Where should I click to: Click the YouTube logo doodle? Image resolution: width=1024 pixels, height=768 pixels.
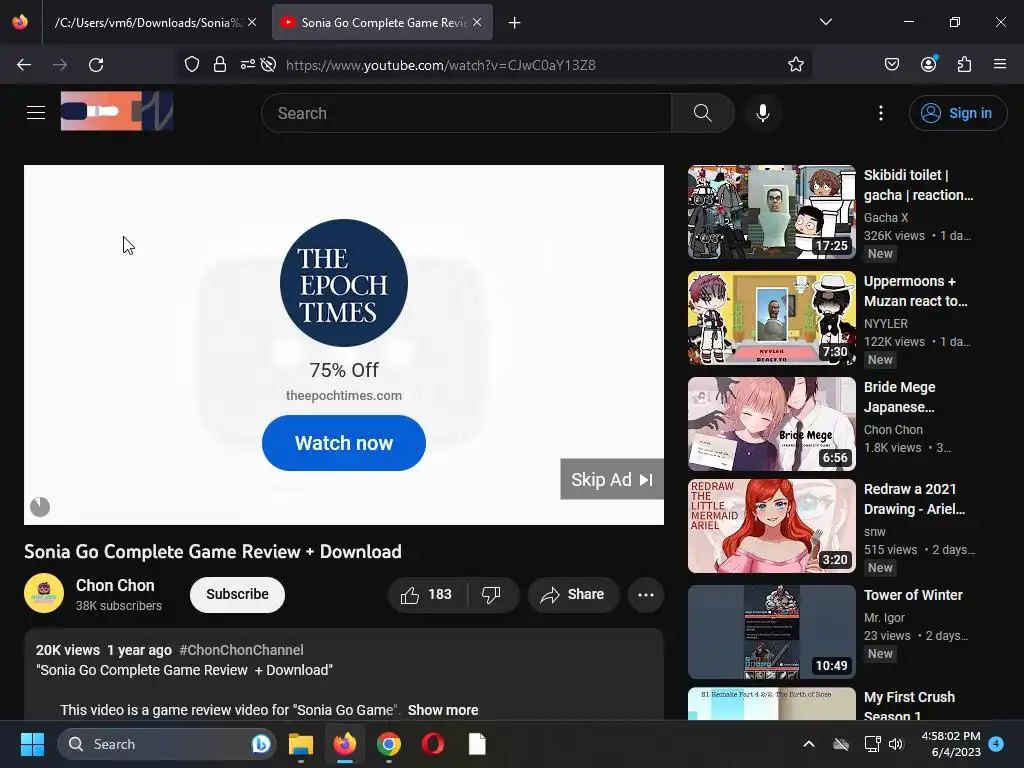tap(117, 111)
